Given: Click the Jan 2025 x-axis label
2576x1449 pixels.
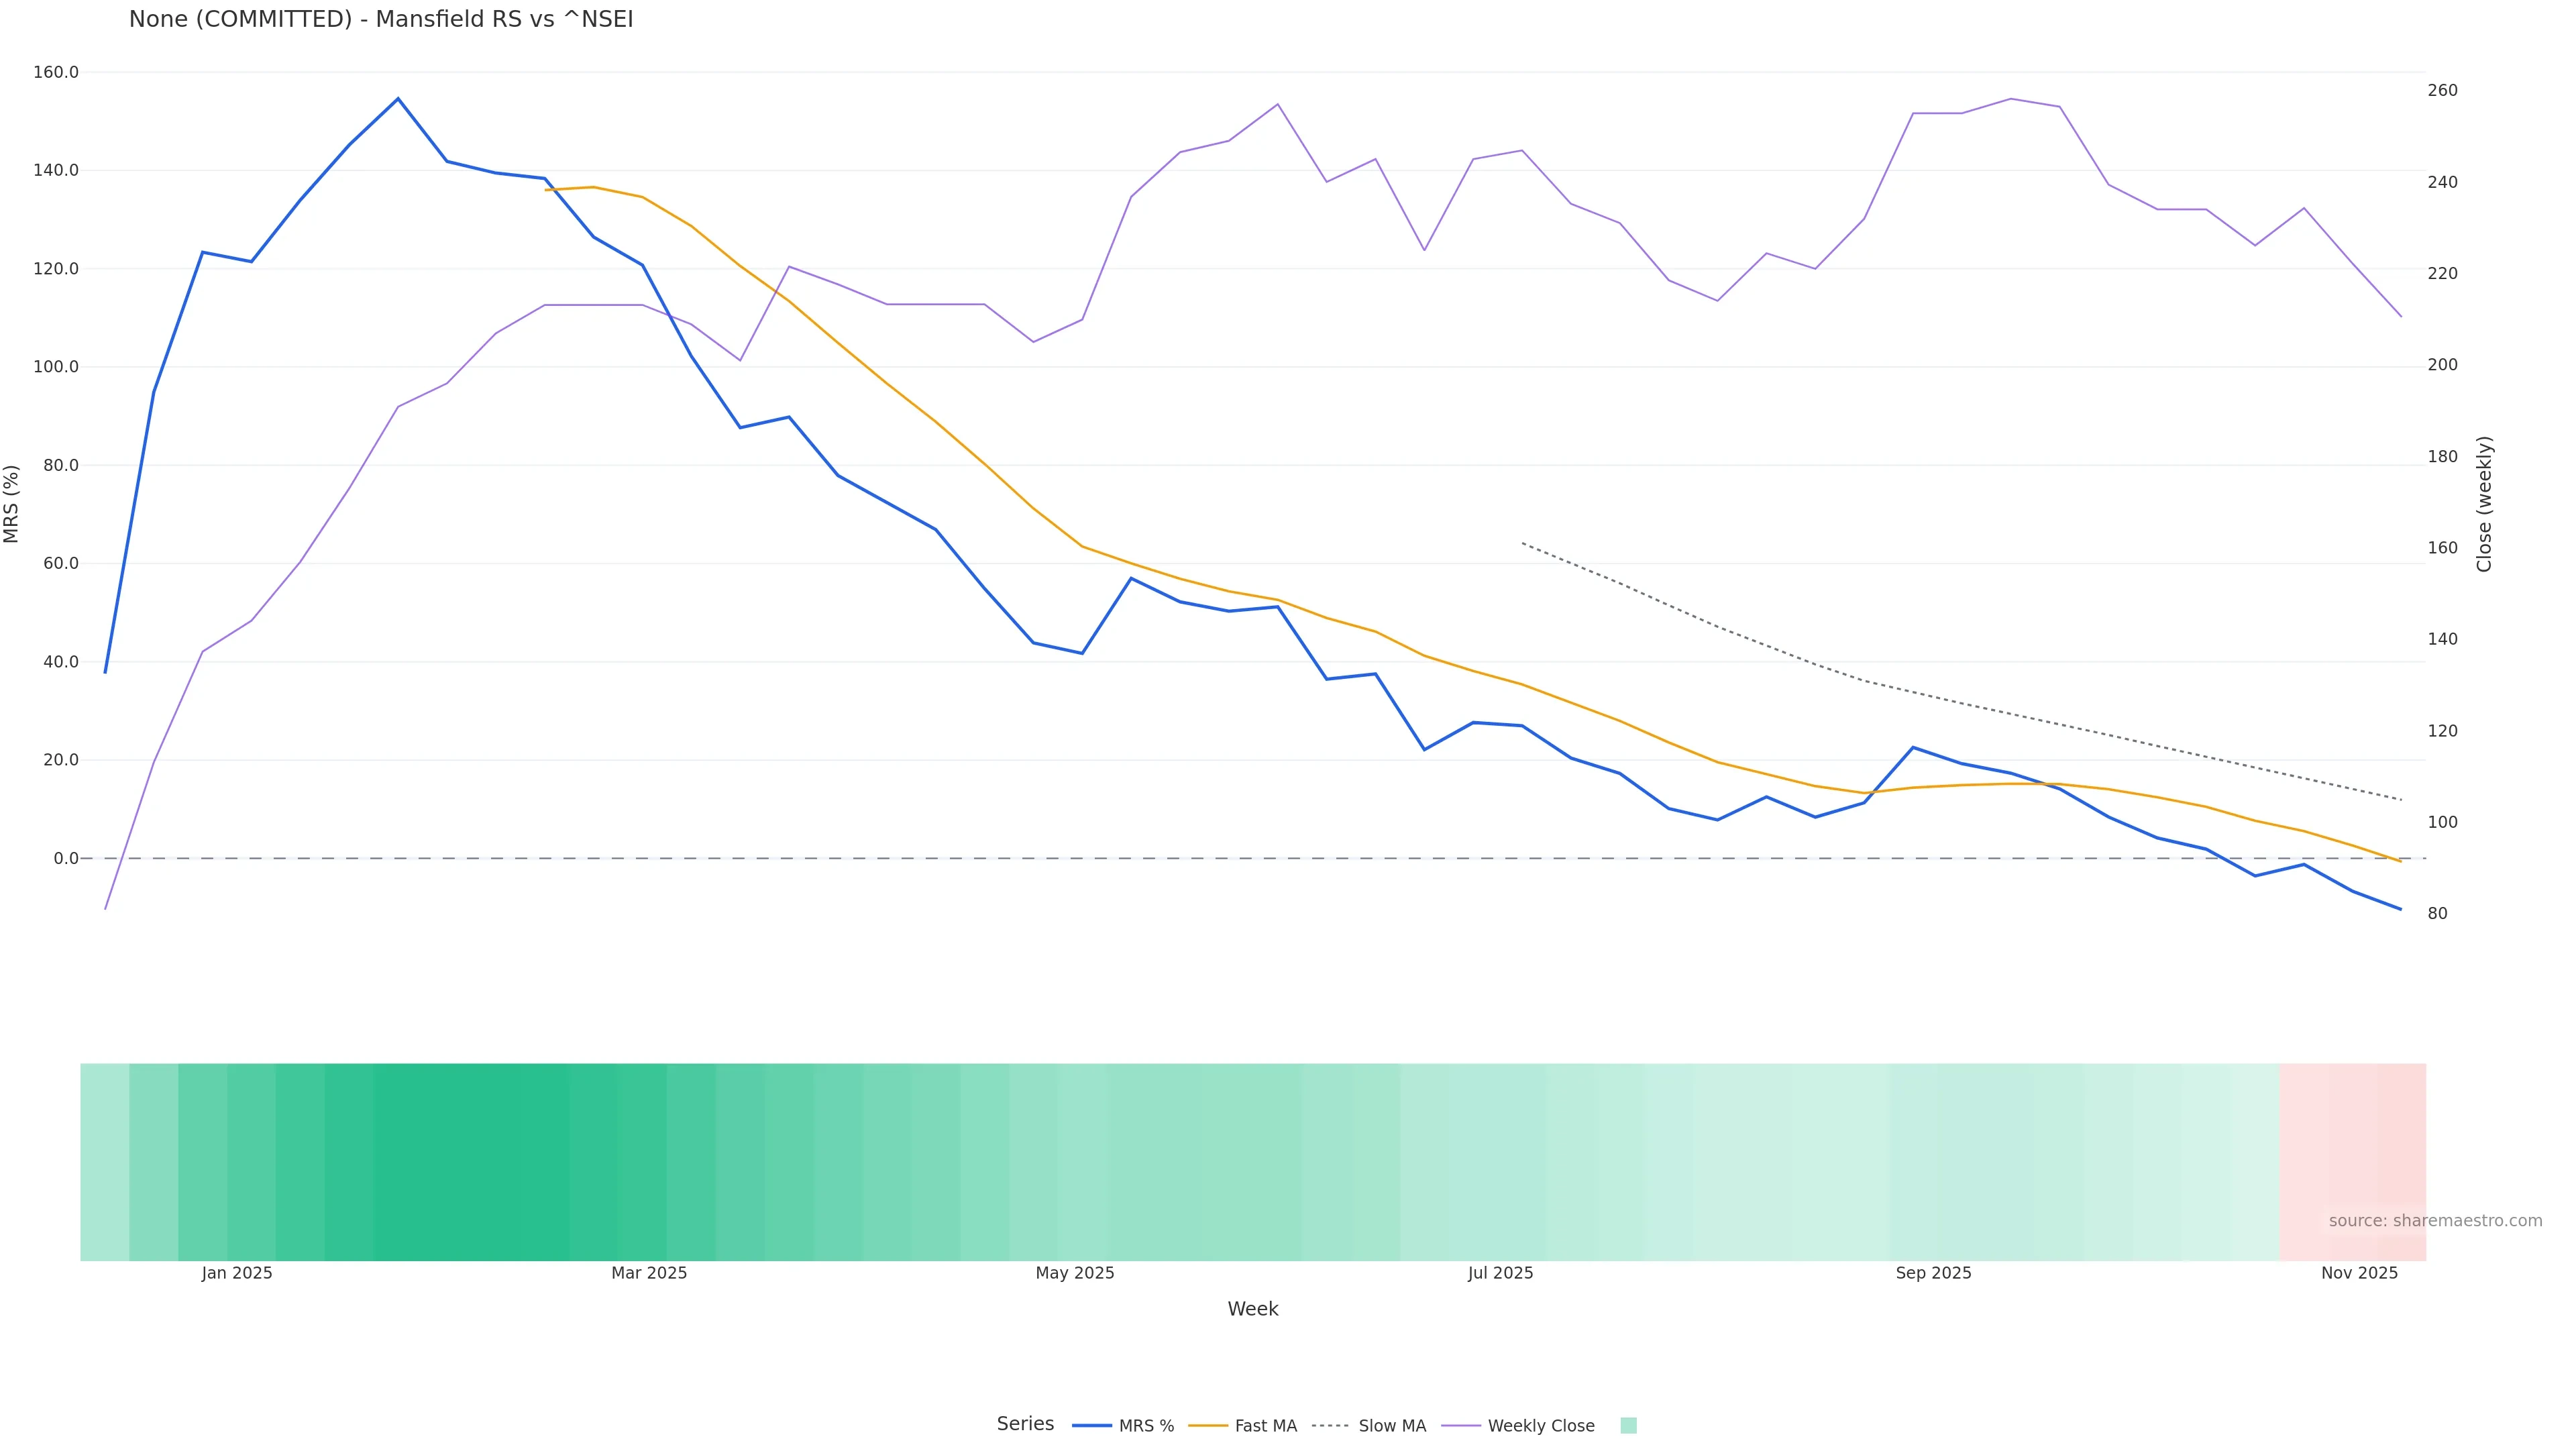Looking at the screenshot, I should tap(237, 1273).
